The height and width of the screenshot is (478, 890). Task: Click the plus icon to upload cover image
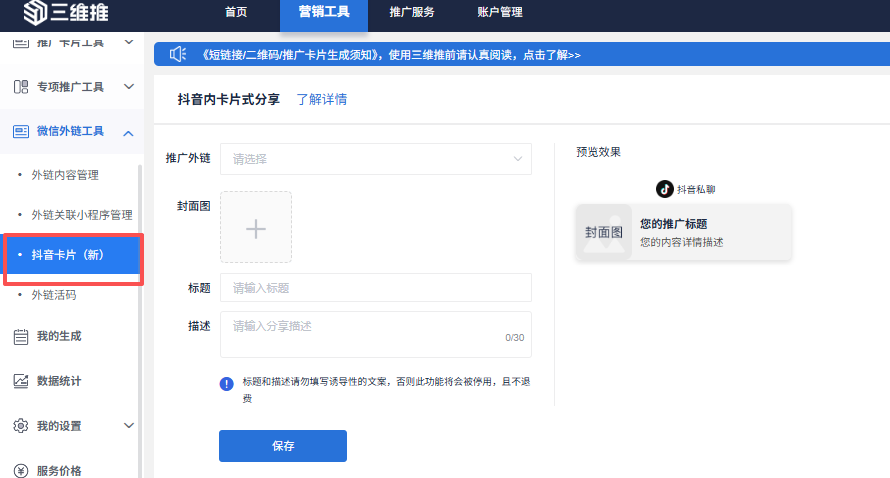point(256,228)
